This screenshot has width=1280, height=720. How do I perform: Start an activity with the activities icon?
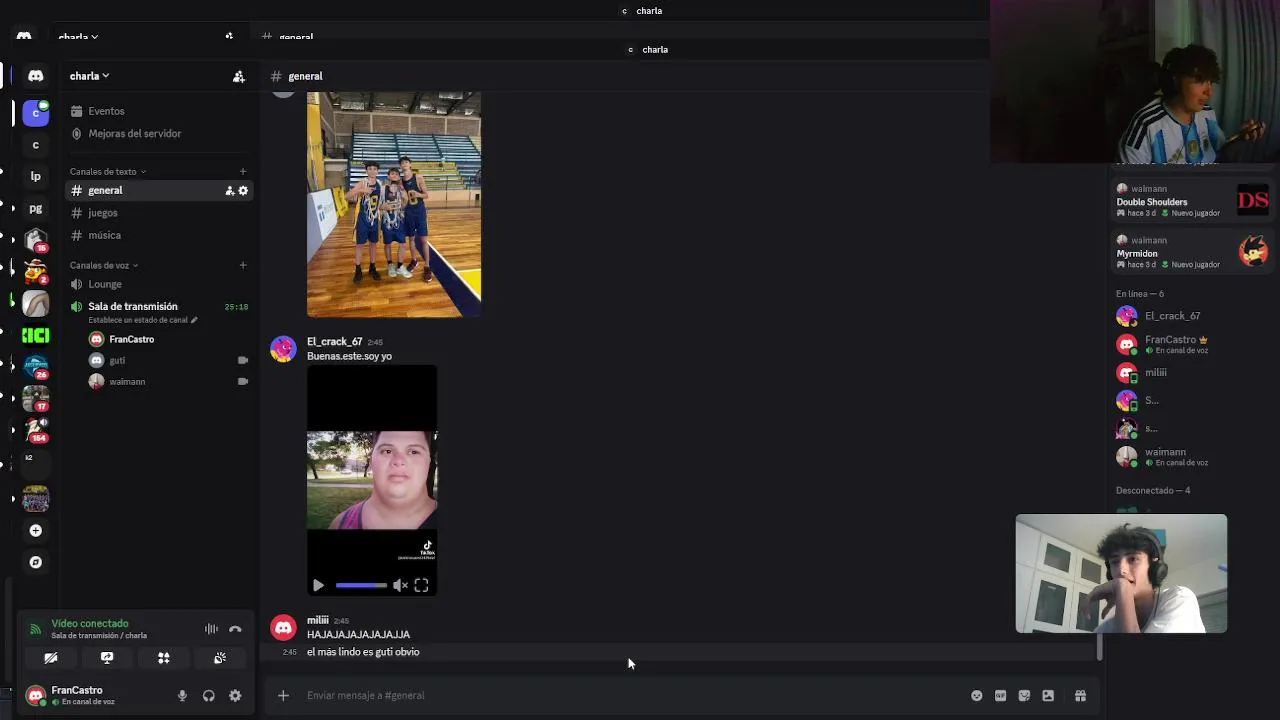tap(164, 657)
